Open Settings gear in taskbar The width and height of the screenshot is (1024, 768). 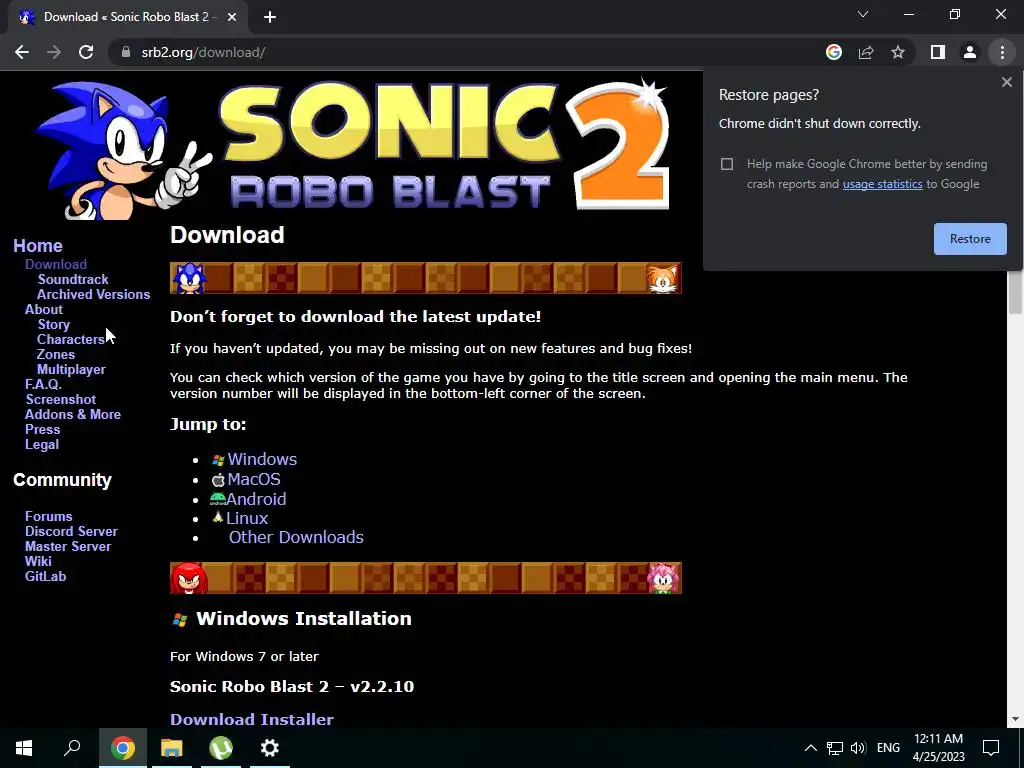pyautogui.click(x=270, y=748)
